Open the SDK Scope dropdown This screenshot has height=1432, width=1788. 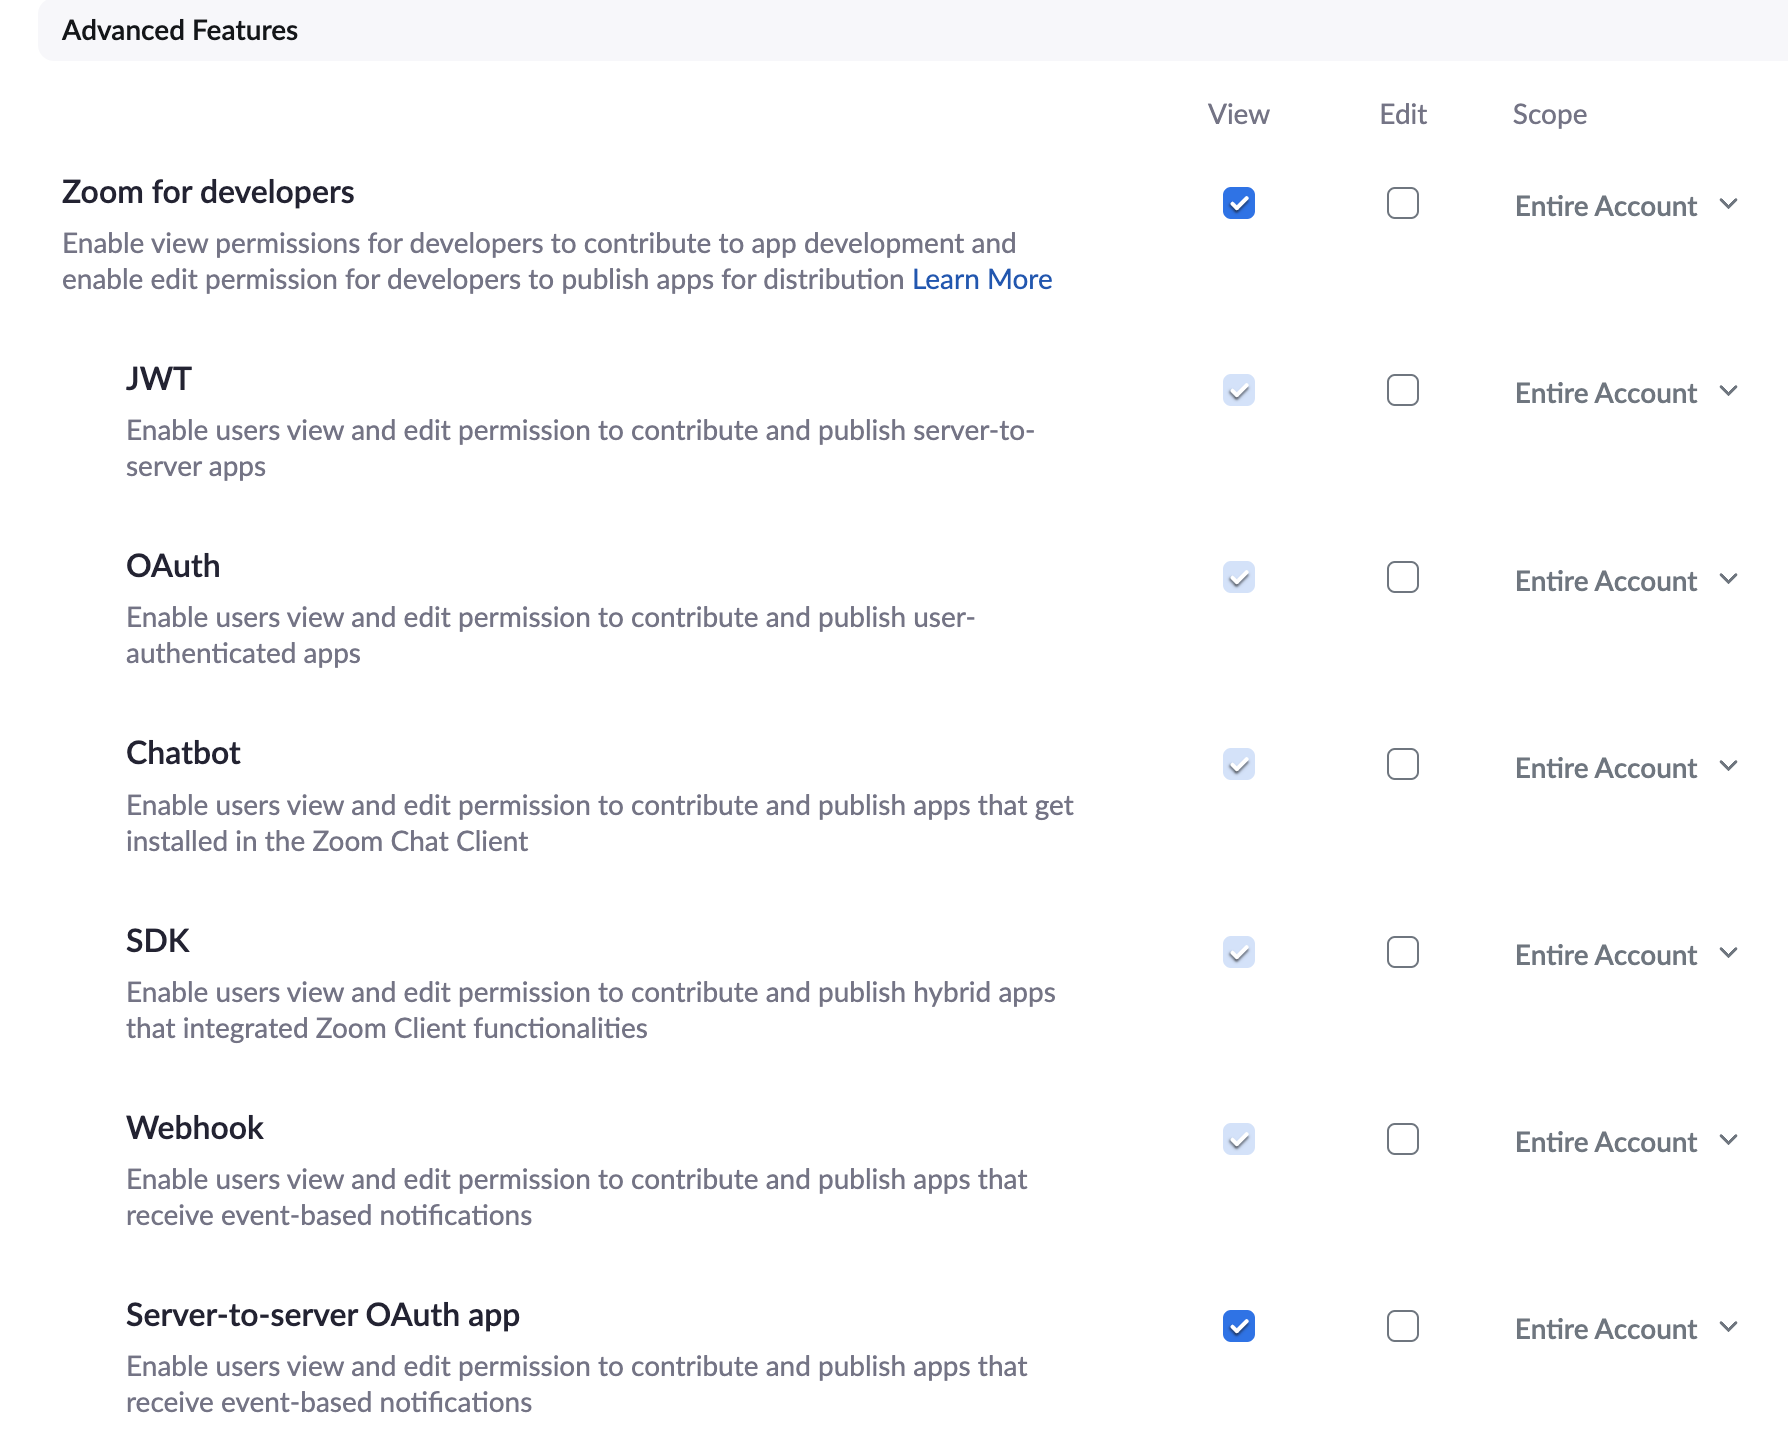point(1627,954)
